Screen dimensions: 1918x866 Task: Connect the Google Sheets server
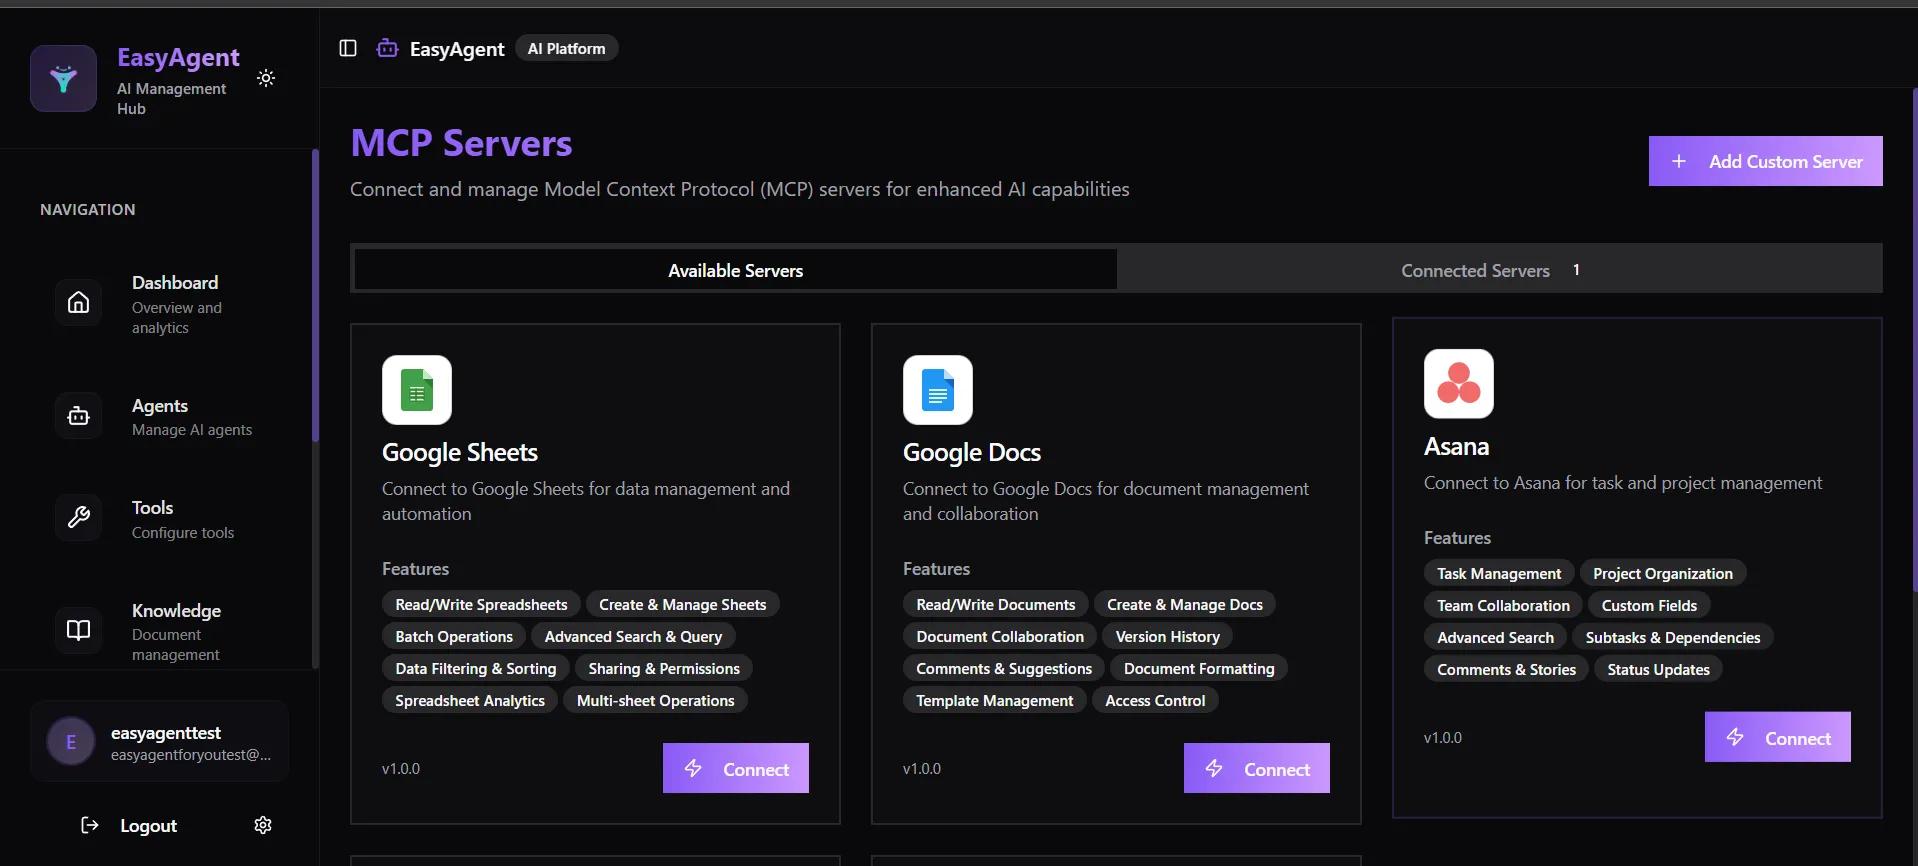point(735,768)
